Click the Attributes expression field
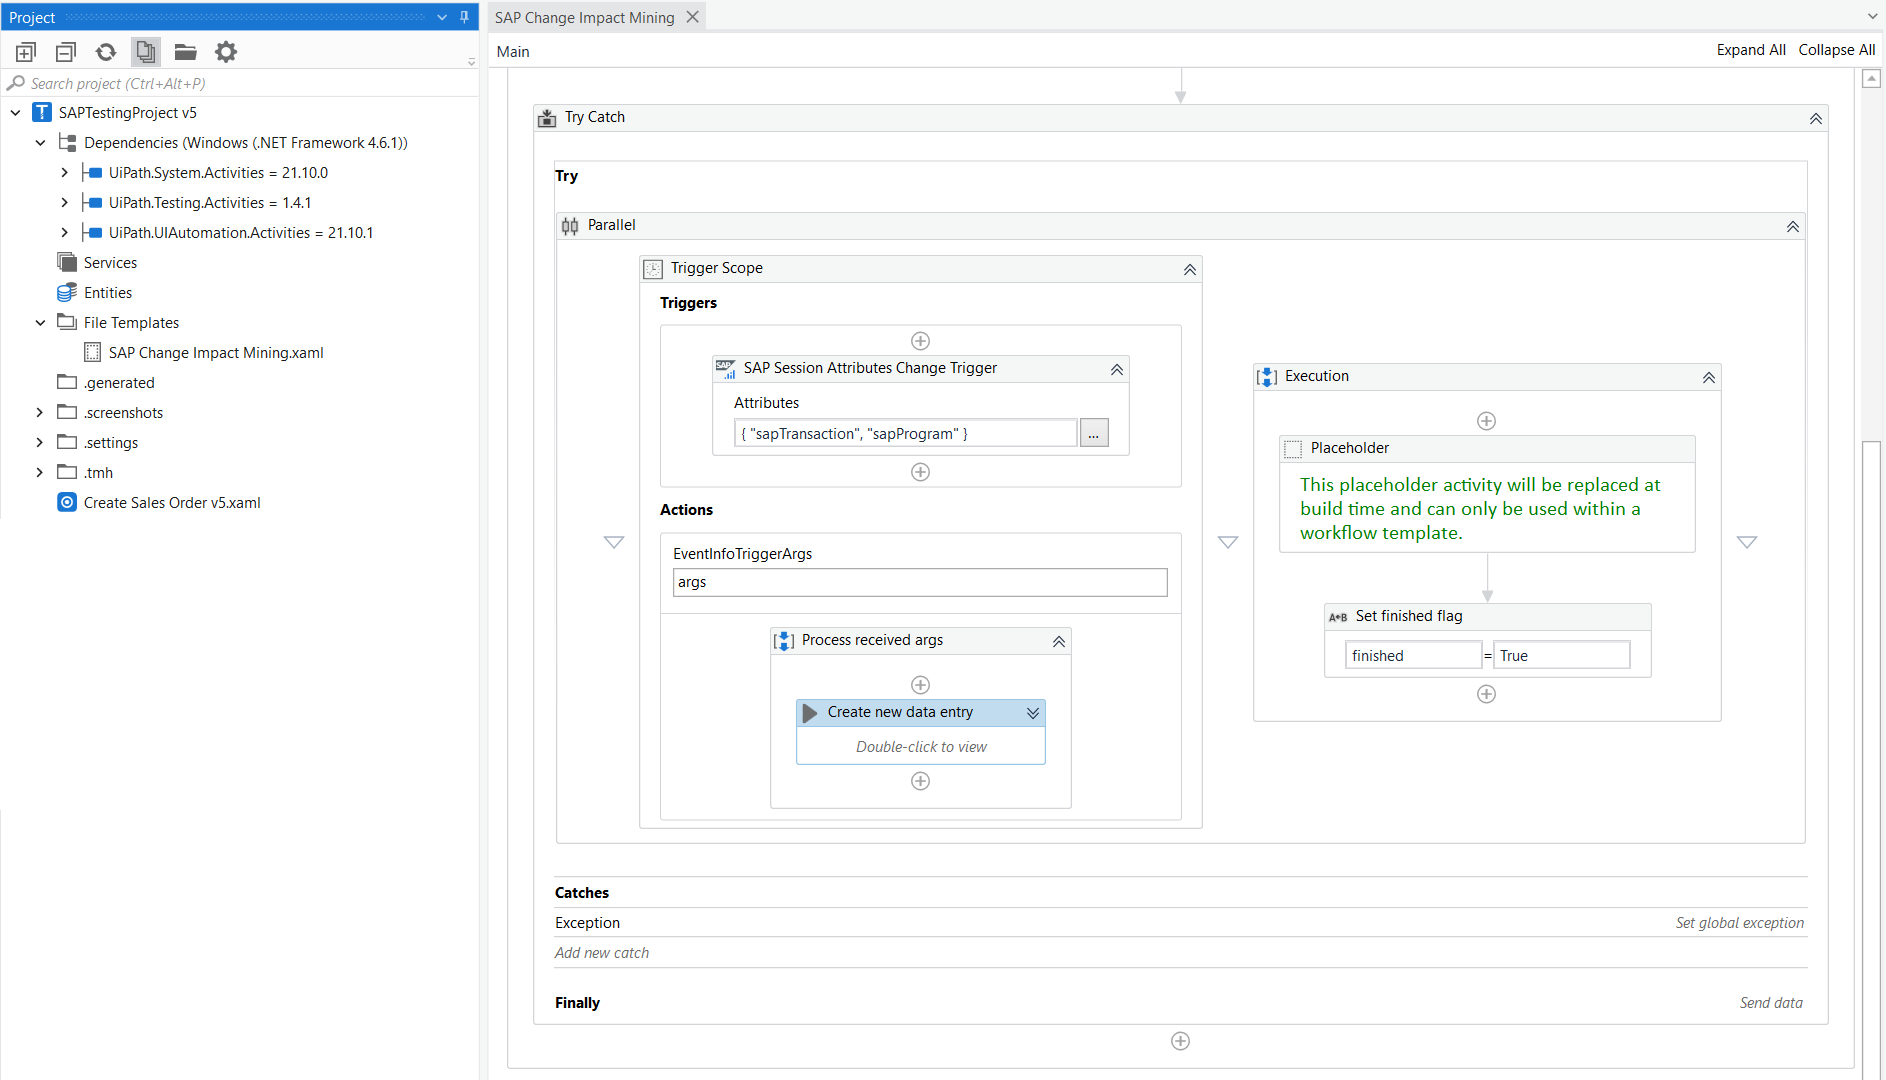 pyautogui.click(x=906, y=434)
